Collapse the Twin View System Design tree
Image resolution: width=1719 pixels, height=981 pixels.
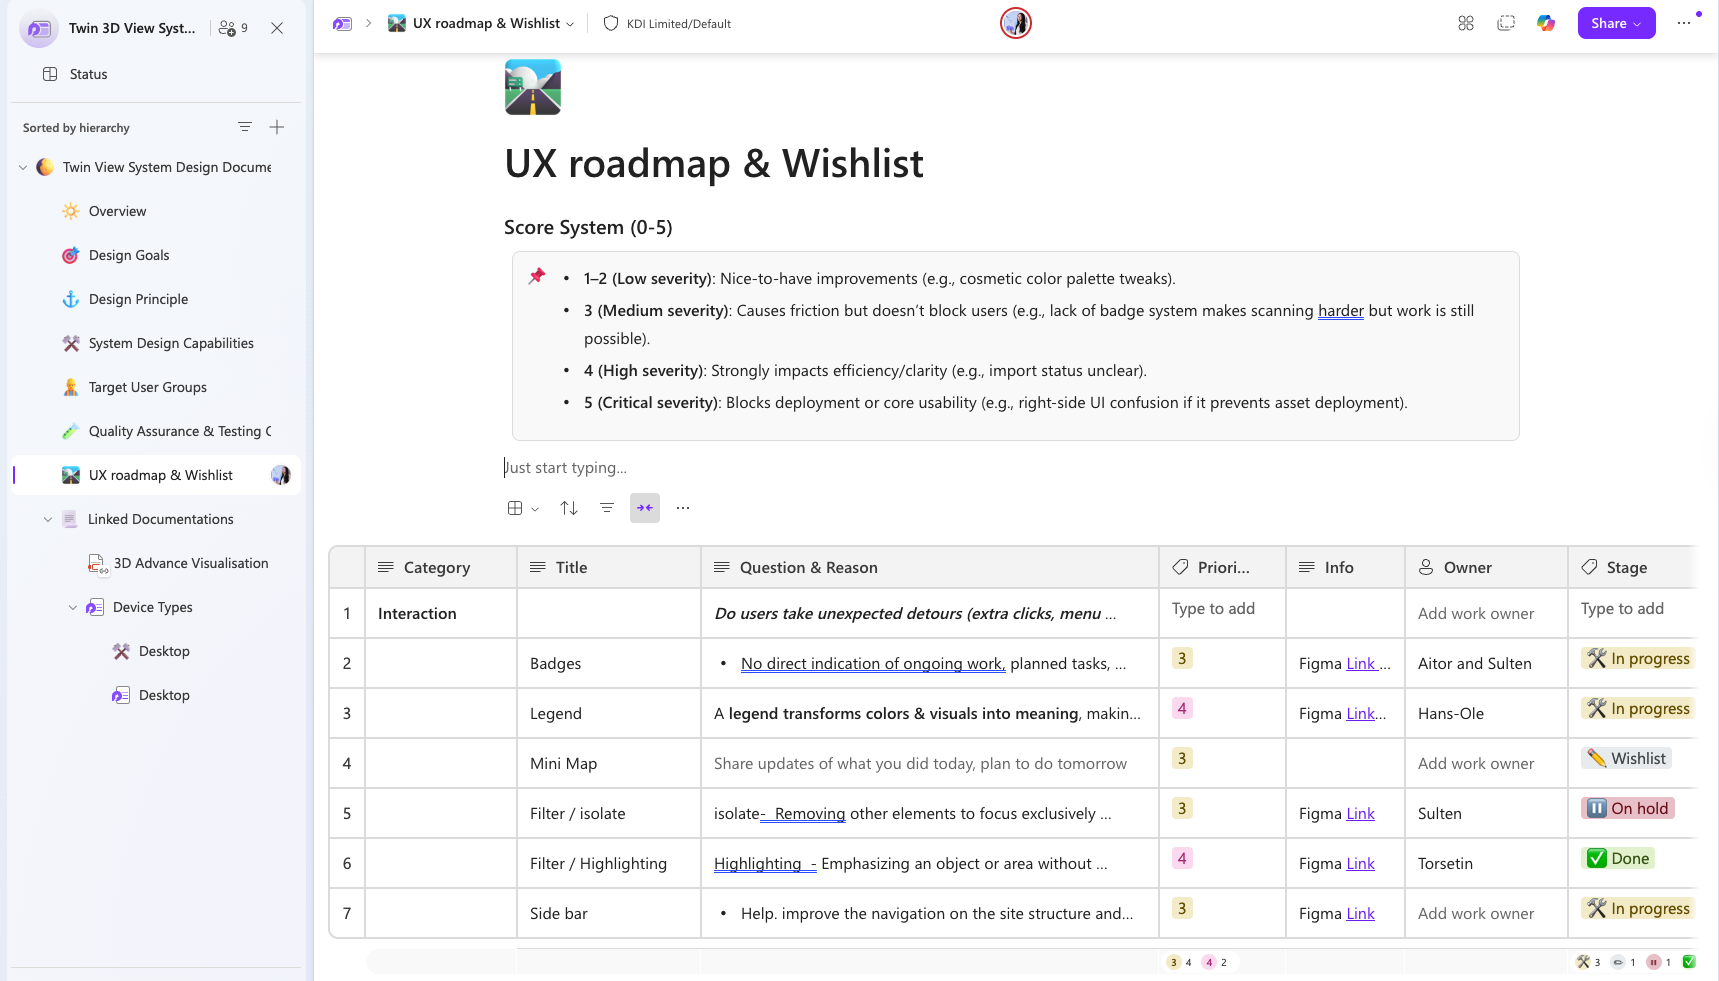[x=23, y=167]
